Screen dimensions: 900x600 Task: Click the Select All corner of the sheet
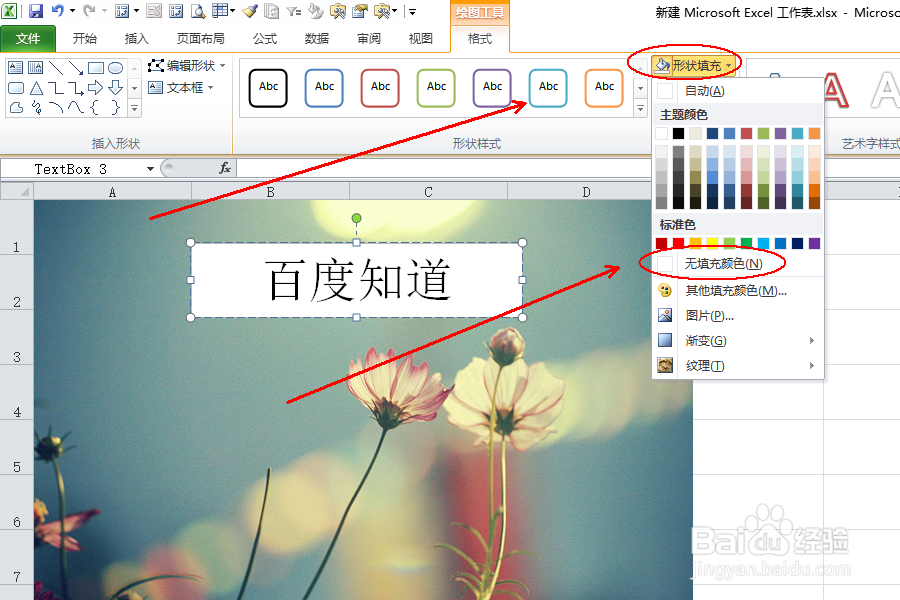click(17, 191)
